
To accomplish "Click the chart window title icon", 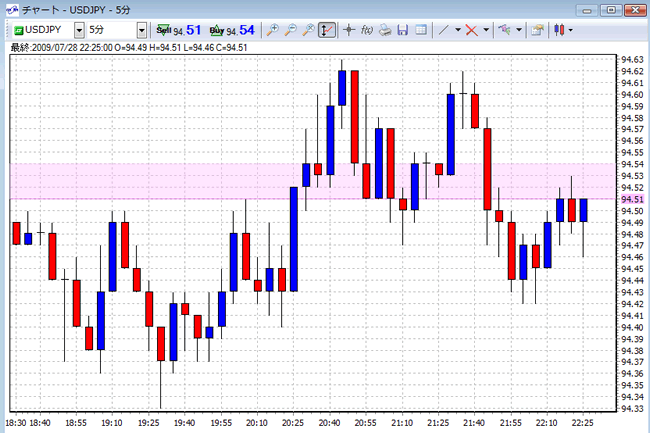I will click(12, 10).
